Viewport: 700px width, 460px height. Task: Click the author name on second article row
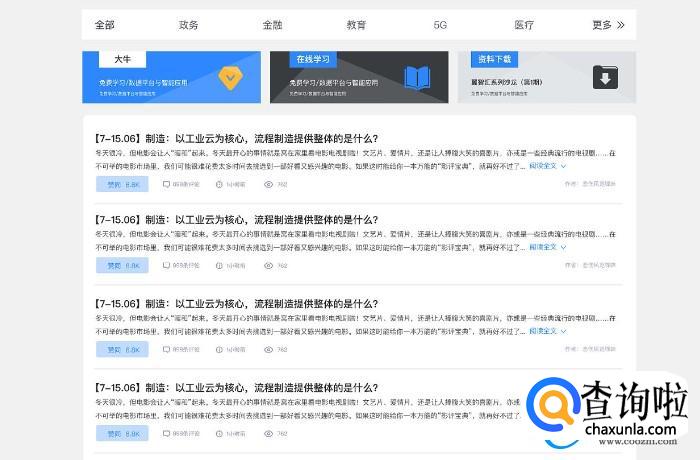[590, 265]
